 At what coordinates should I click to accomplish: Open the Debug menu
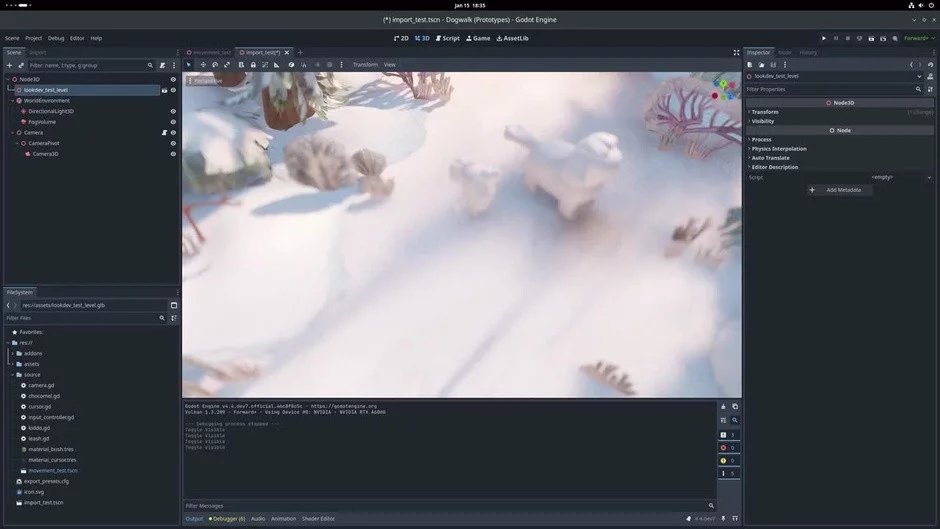[56, 38]
